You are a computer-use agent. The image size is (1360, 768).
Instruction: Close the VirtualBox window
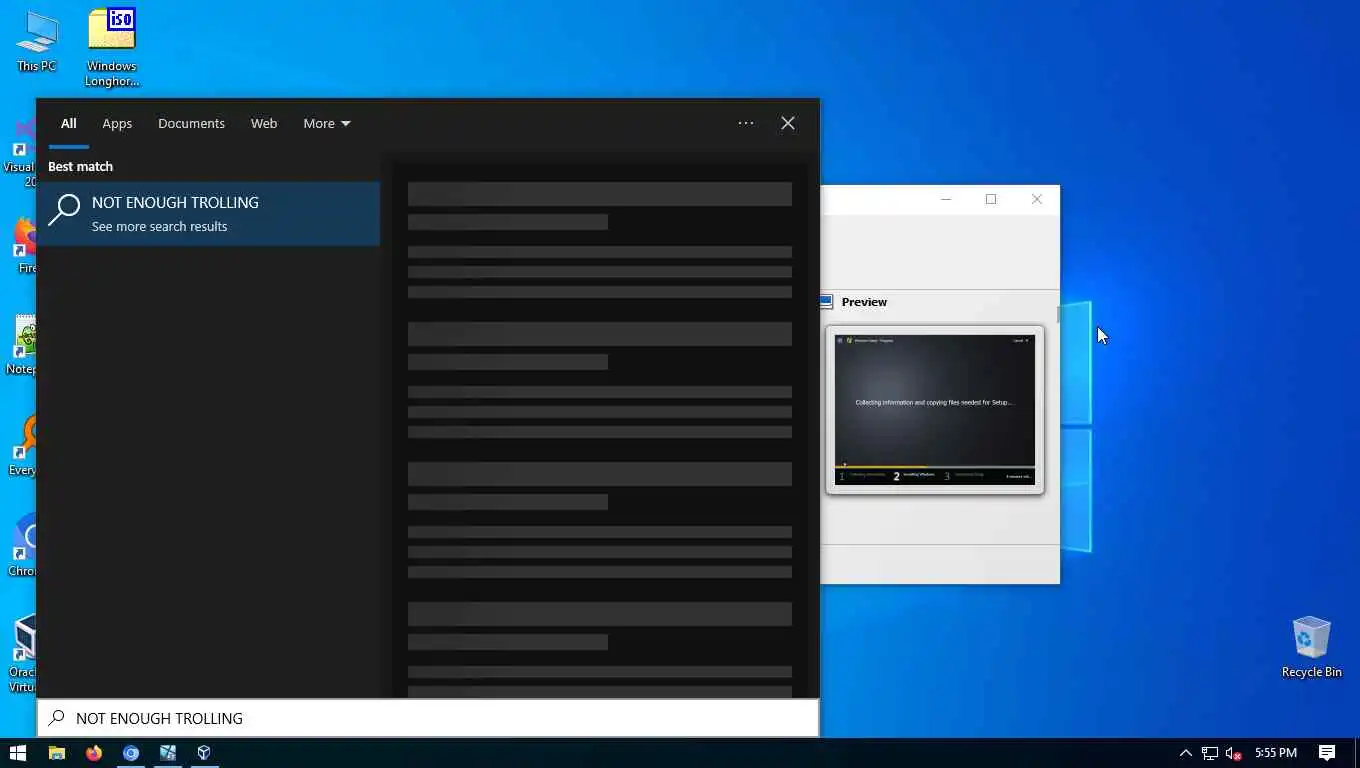coord(1037,199)
